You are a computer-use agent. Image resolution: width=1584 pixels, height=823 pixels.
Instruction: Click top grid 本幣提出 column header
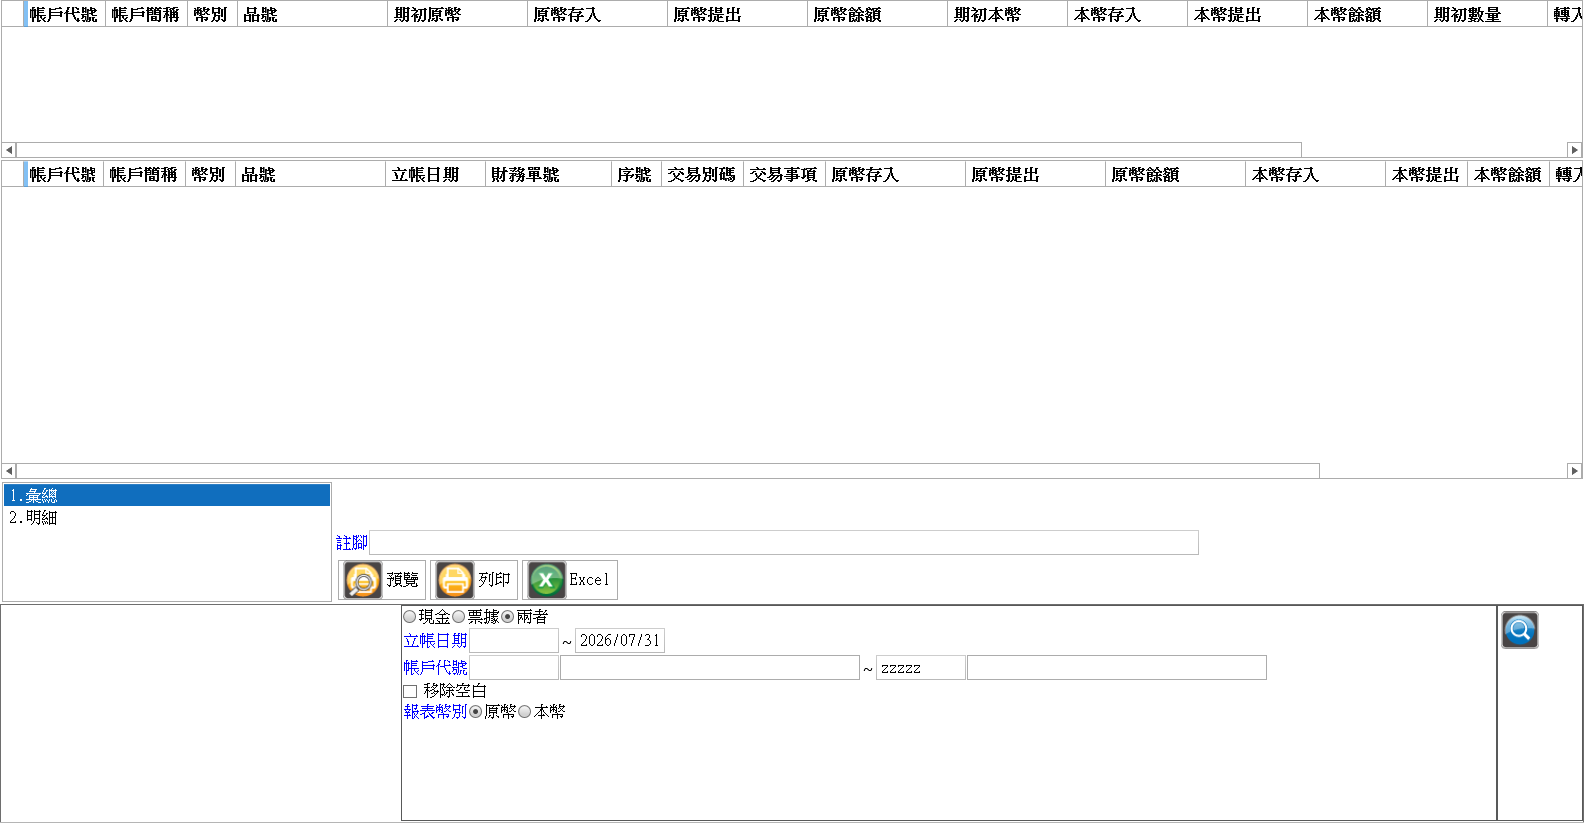click(x=1247, y=15)
